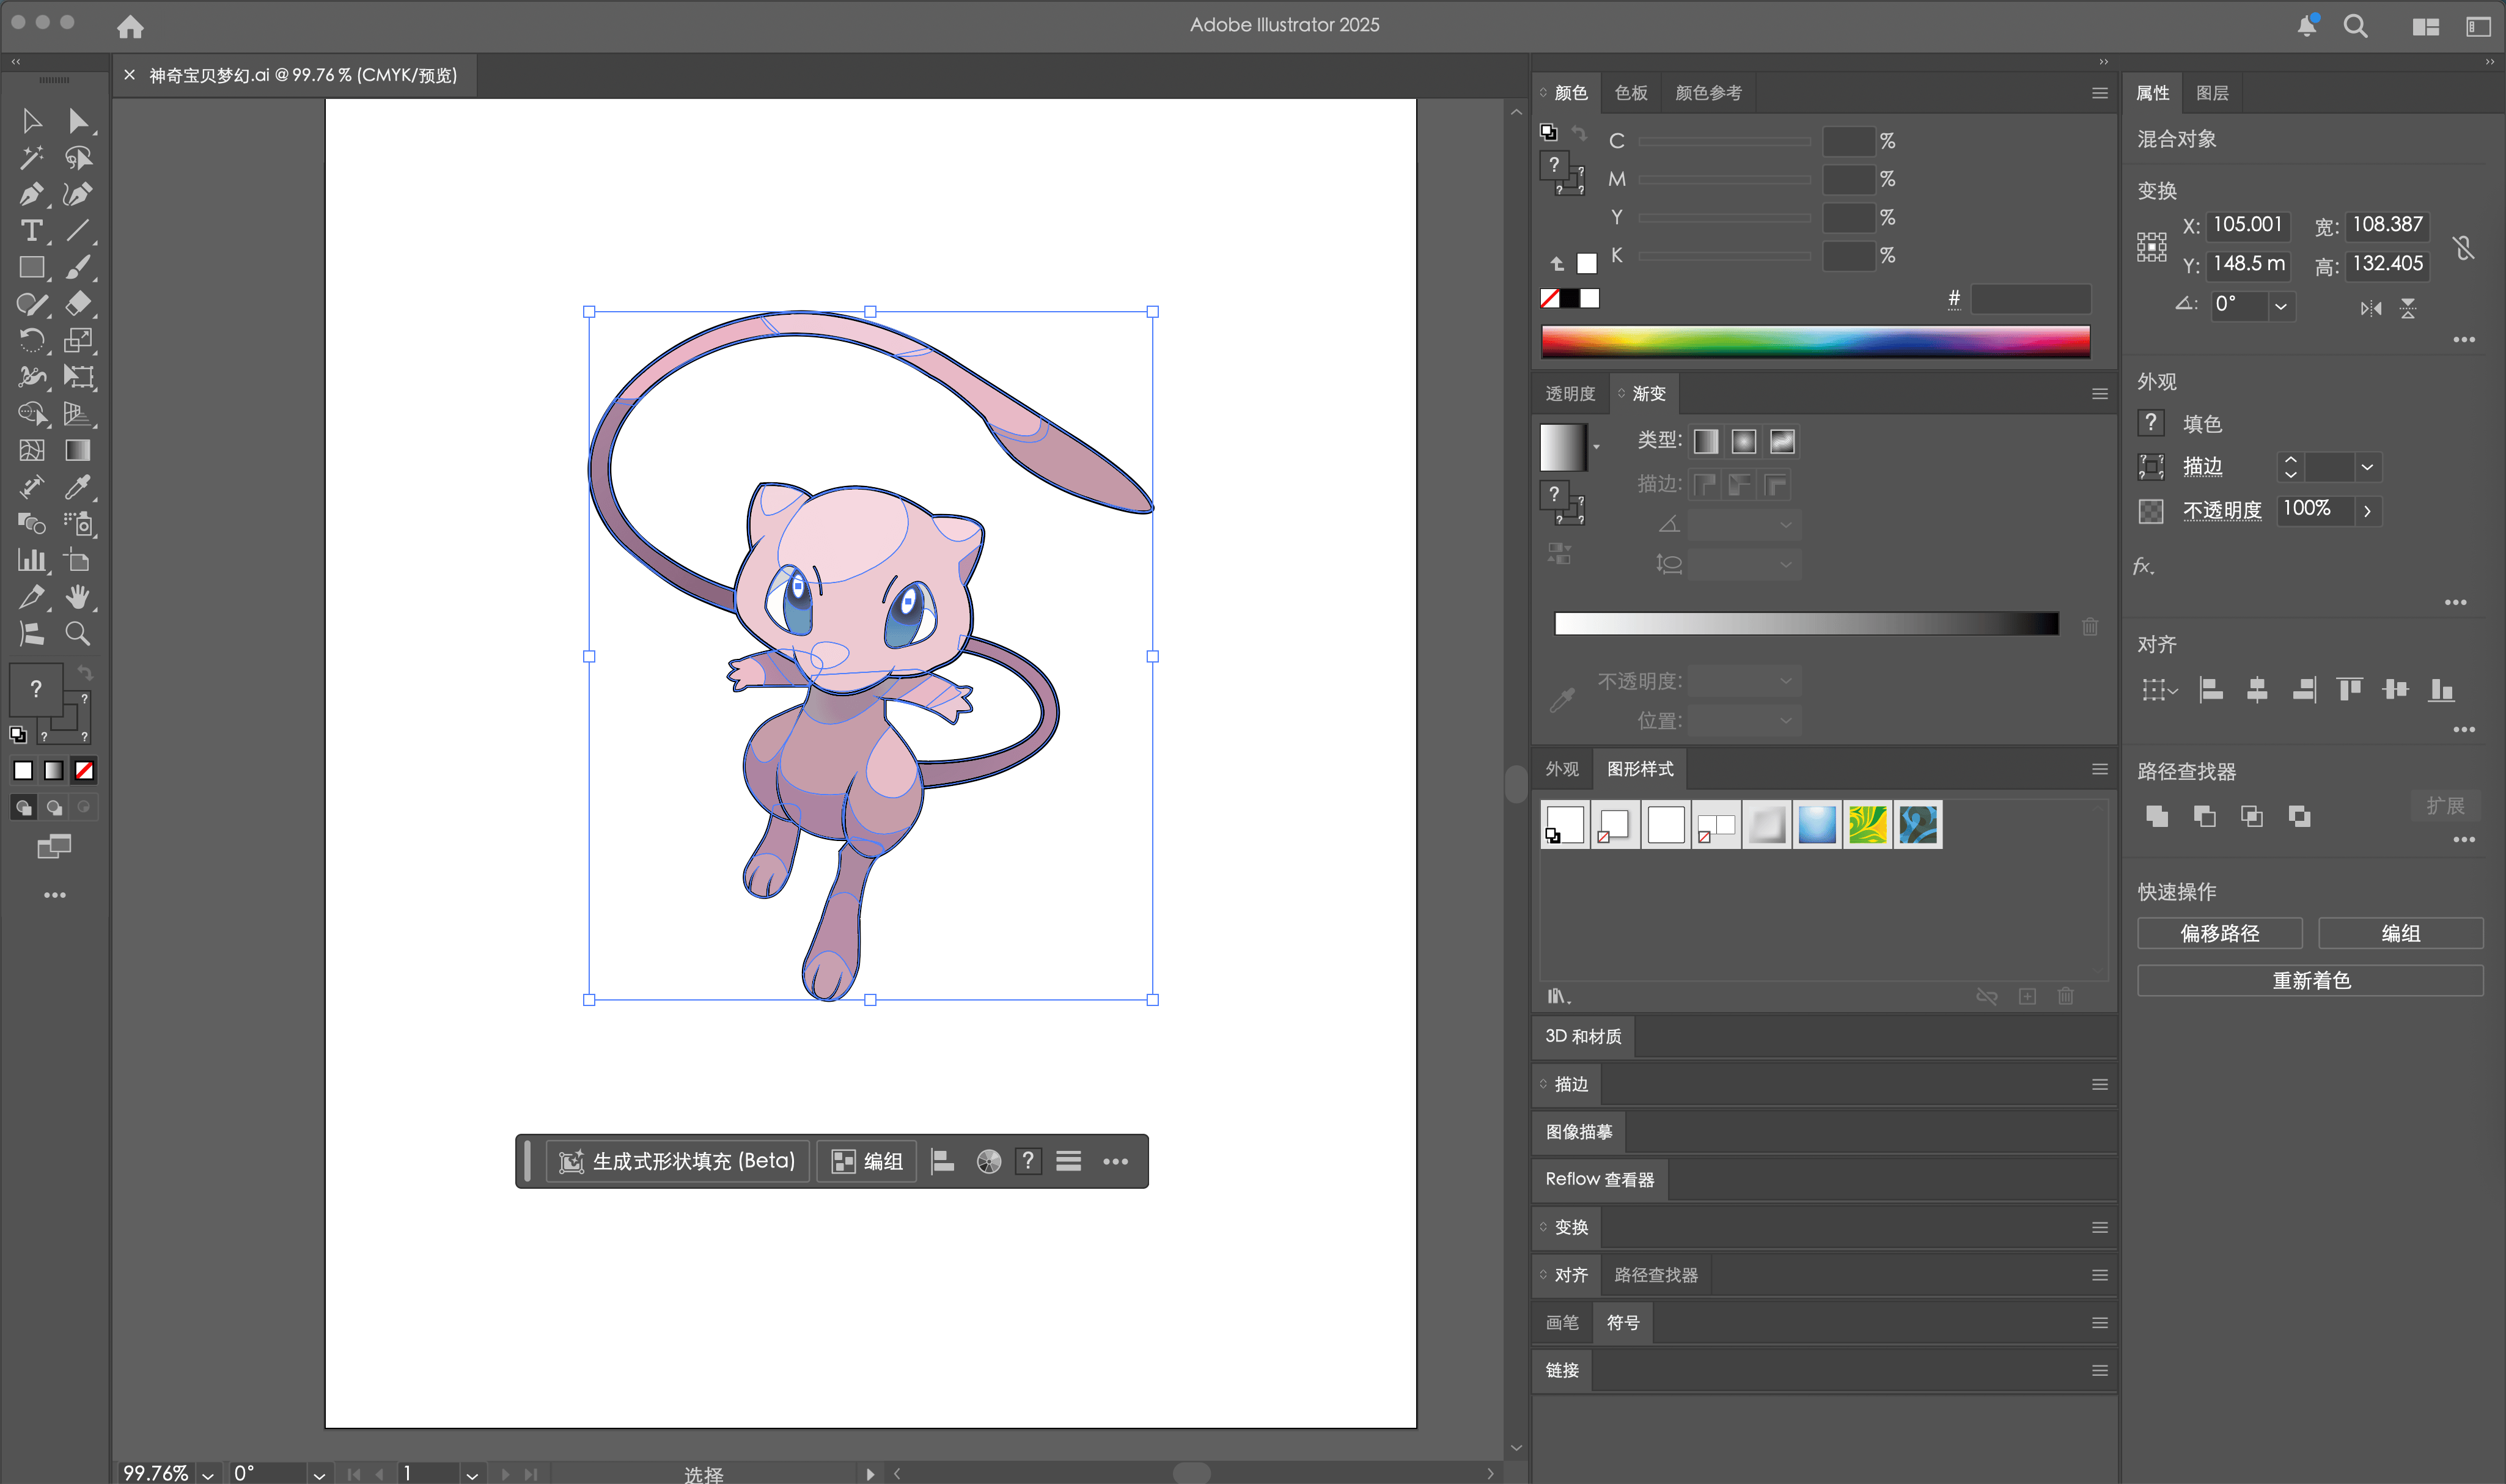Viewport: 2506px width, 1484px height.
Task: Select the Blend tool
Action: (32, 524)
